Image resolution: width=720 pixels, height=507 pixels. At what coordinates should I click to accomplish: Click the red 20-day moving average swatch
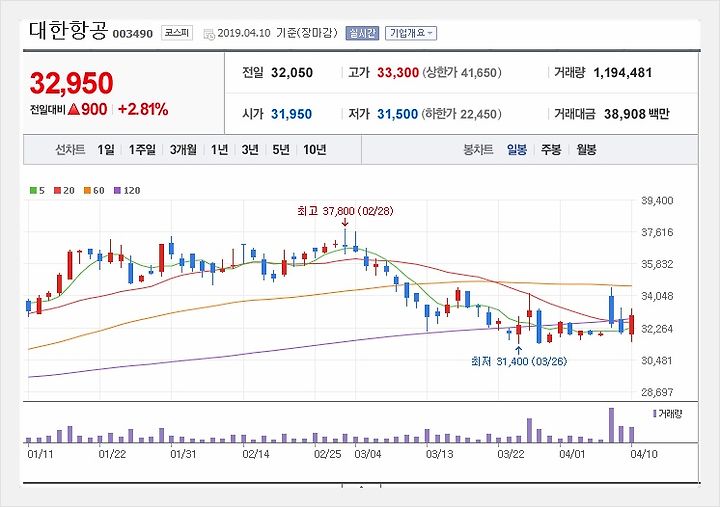(x=57, y=191)
